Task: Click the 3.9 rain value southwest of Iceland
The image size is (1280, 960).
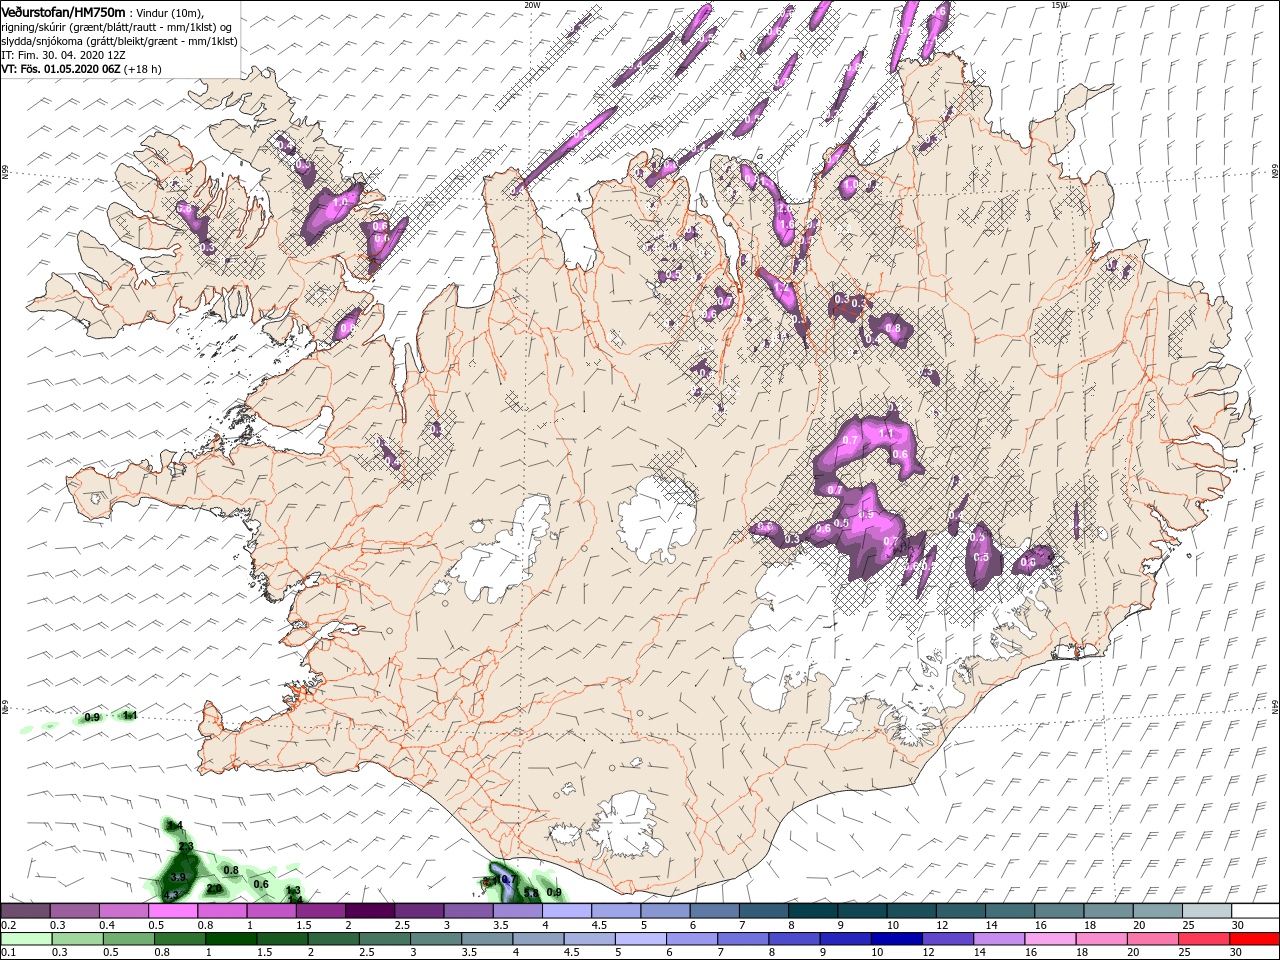Action: [x=178, y=877]
